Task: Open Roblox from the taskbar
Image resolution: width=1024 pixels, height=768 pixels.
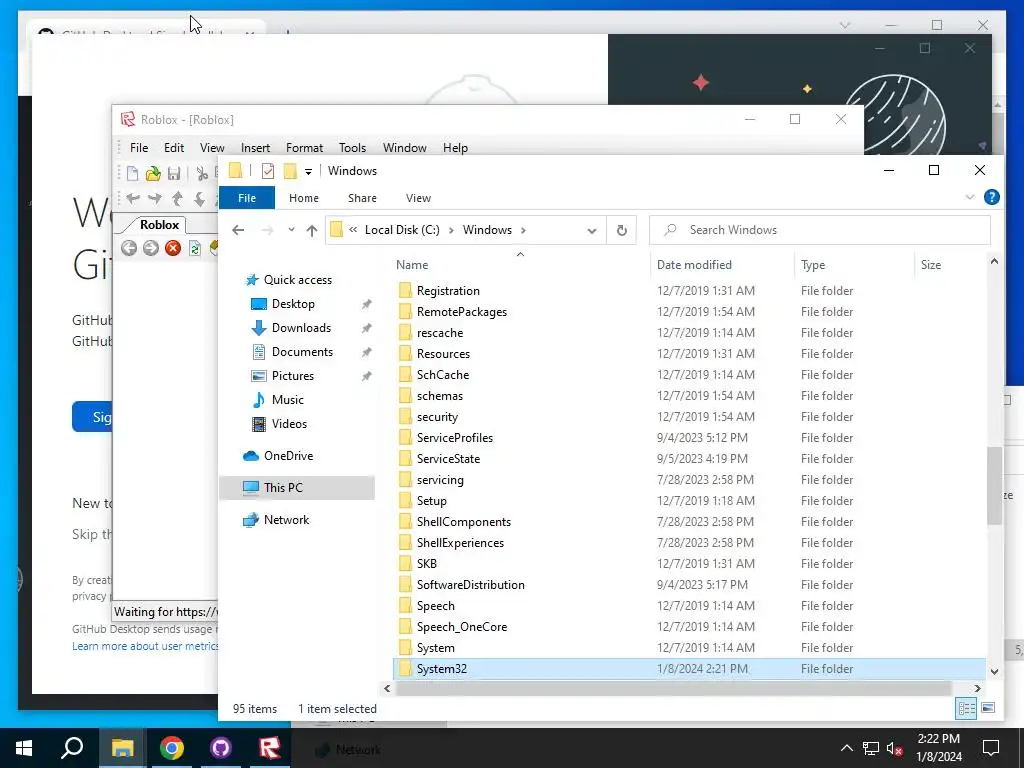Action: click(269, 748)
